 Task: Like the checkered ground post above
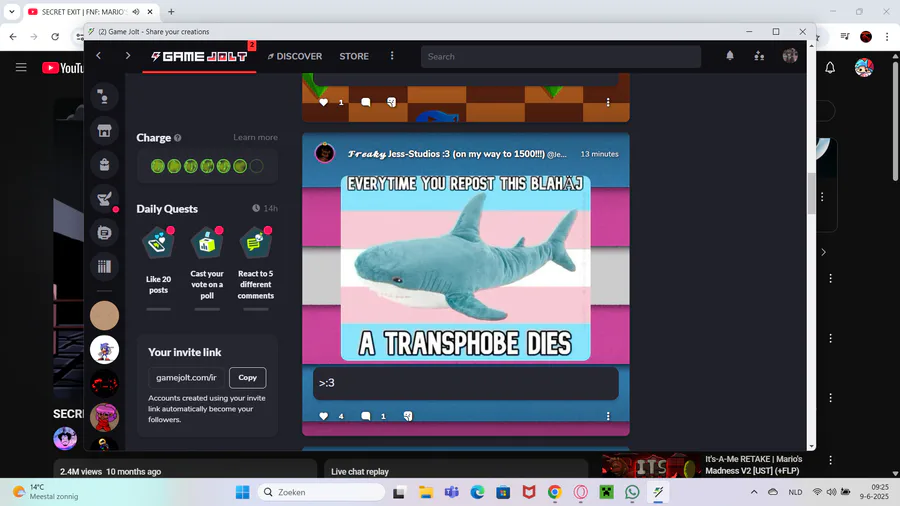pyautogui.click(x=324, y=102)
